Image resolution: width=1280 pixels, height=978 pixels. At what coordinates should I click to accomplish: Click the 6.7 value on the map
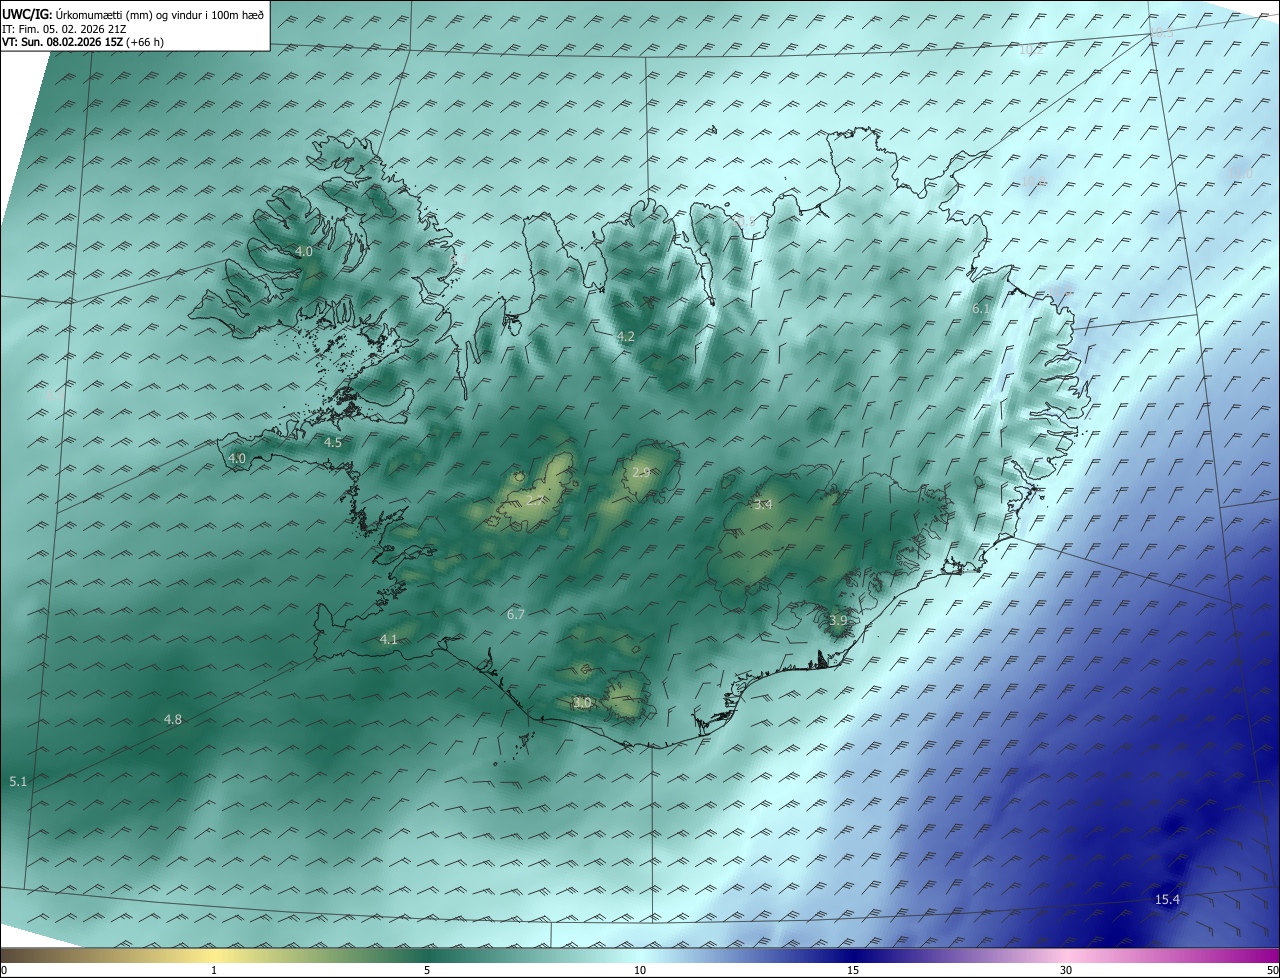tap(516, 614)
